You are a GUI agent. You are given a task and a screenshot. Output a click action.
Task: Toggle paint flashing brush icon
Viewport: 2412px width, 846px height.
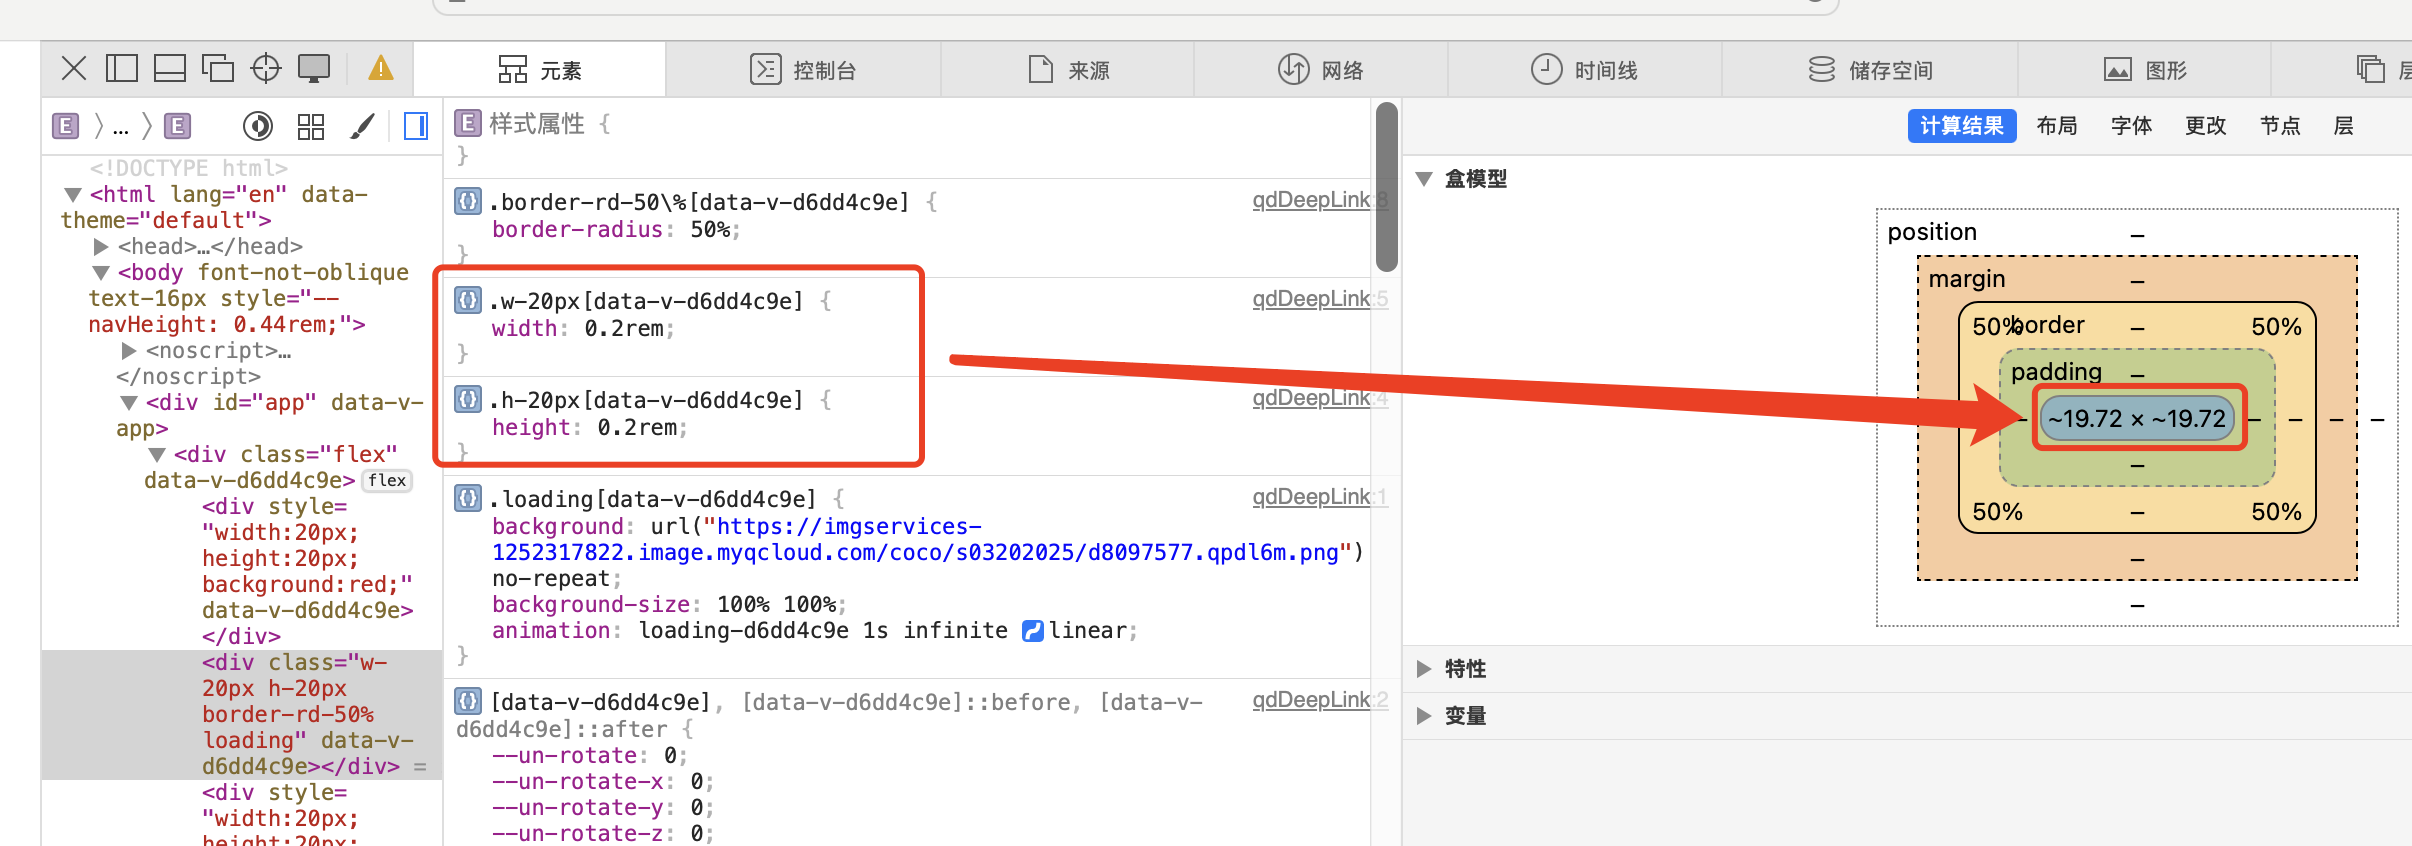coord(363,126)
